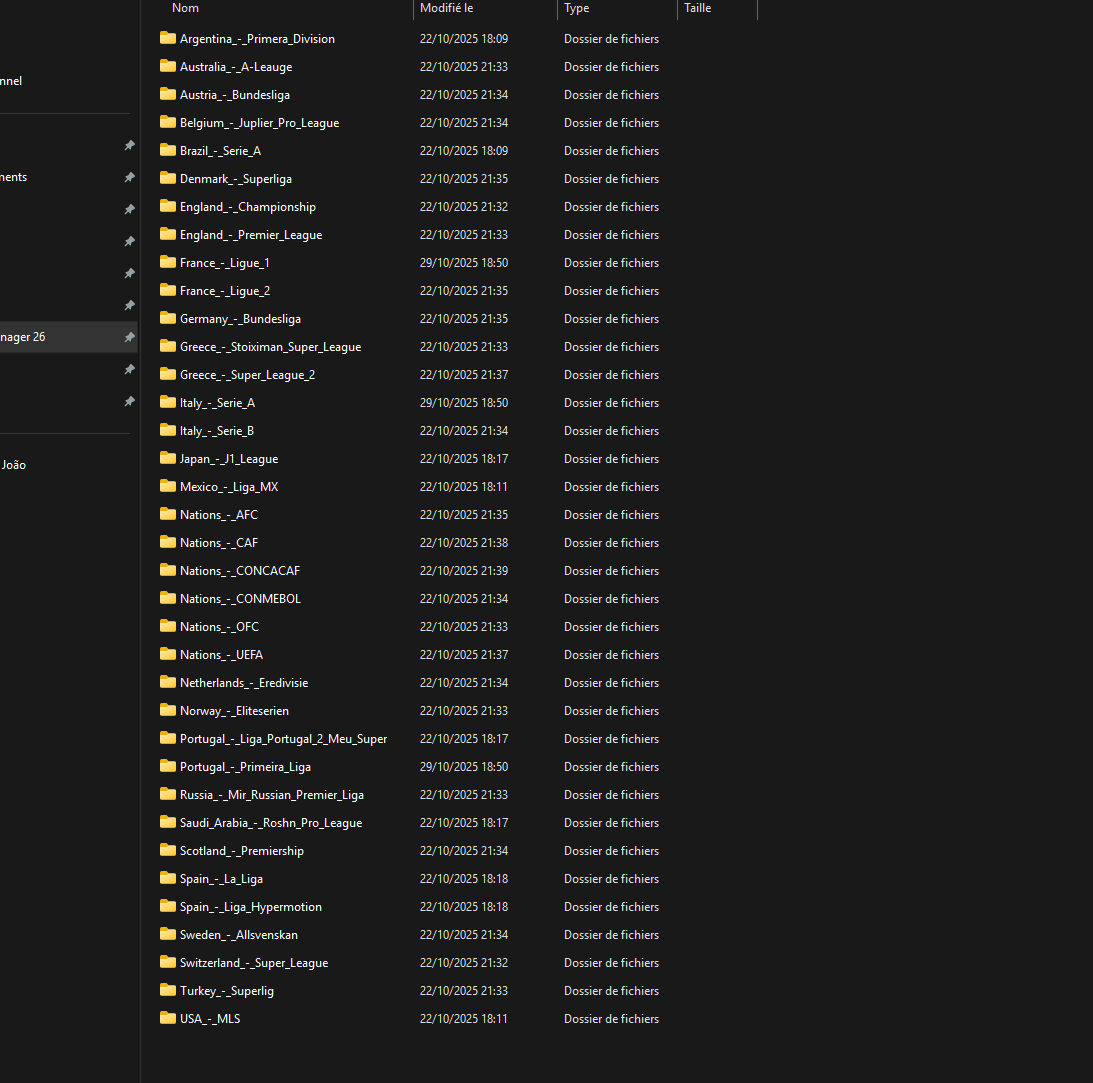Sort by the 'Modifié le' column header
Viewport: 1093px width, 1083px height.
pos(446,8)
